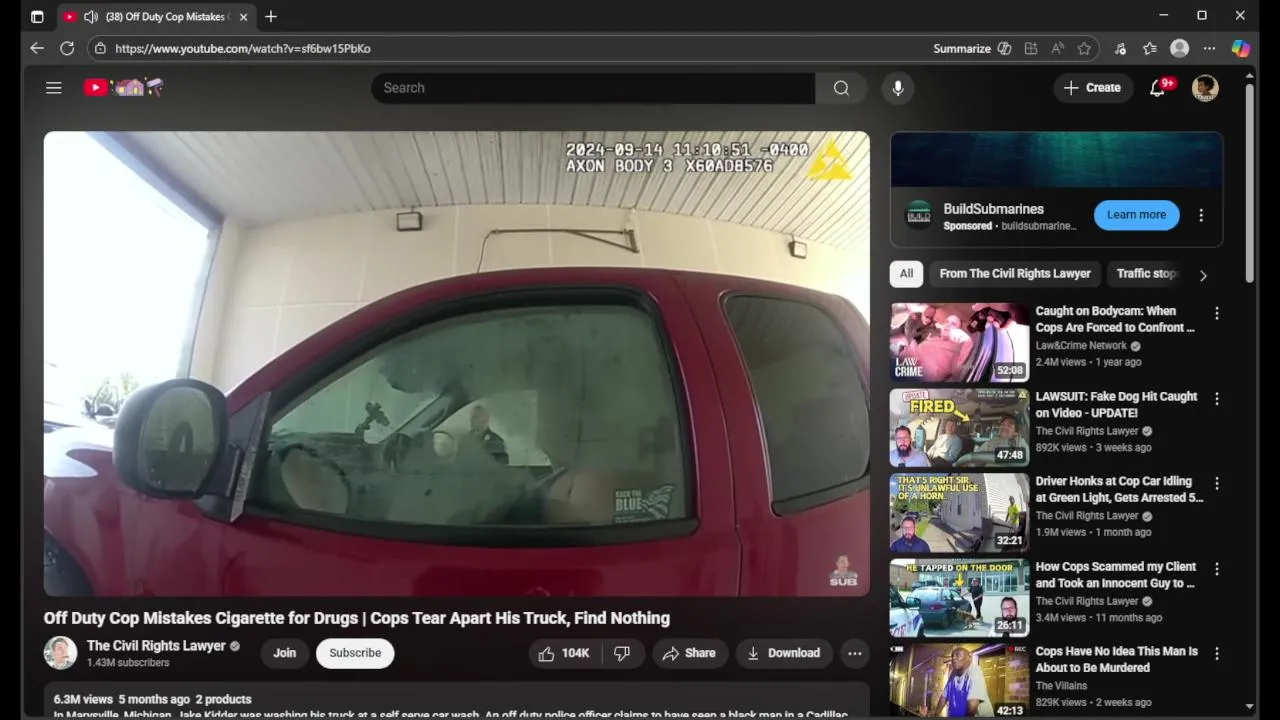
Task: Click the video player frame
Action: 456,364
